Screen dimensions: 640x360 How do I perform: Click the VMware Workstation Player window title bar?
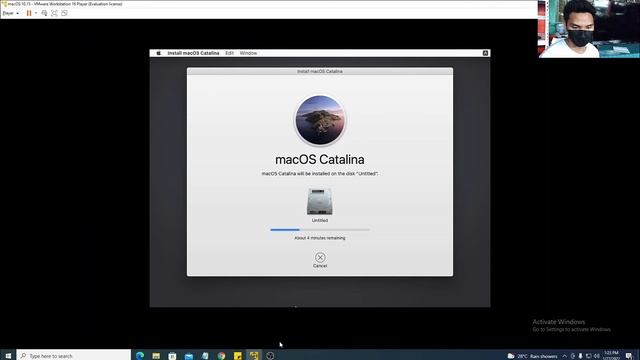(269, 4)
